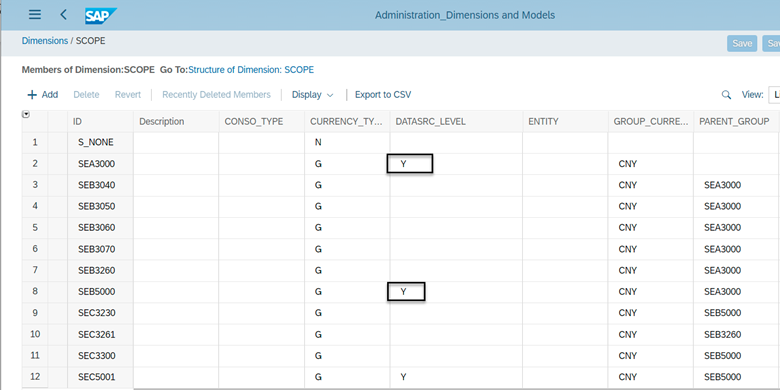Expand the Display dropdown
The width and height of the screenshot is (780, 390).
312,95
